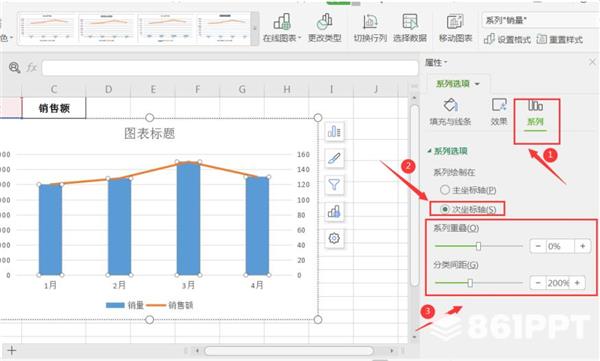The width and height of the screenshot is (600, 361).
Task: Select the 次坐标轴(S) radio button
Action: [445, 209]
